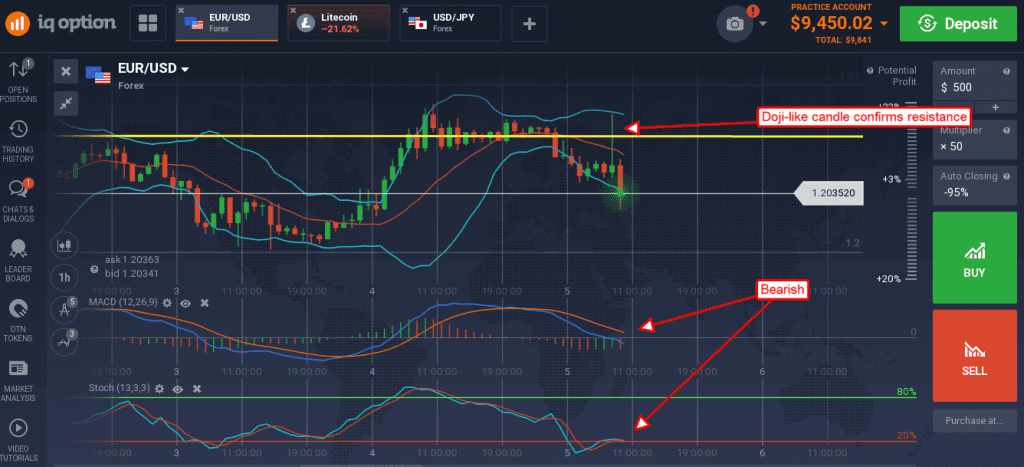Click the ask 1.20363 text
Viewport: 1024px width, 467px height.
click(x=131, y=260)
